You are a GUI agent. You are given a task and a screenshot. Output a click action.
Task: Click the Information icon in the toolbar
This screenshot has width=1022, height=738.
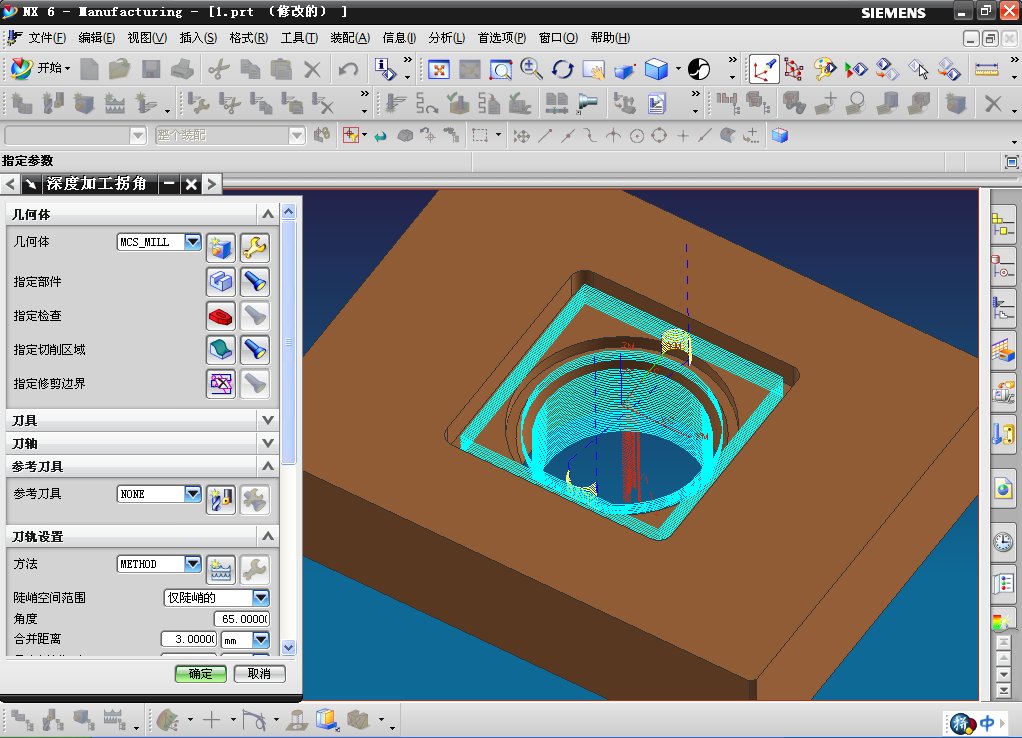tap(385, 68)
